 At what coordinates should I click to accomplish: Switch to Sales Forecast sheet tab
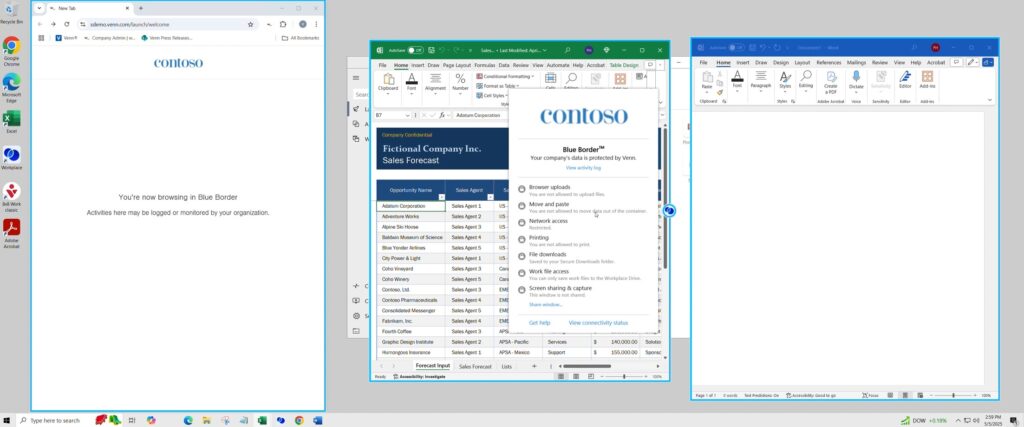tap(475, 367)
